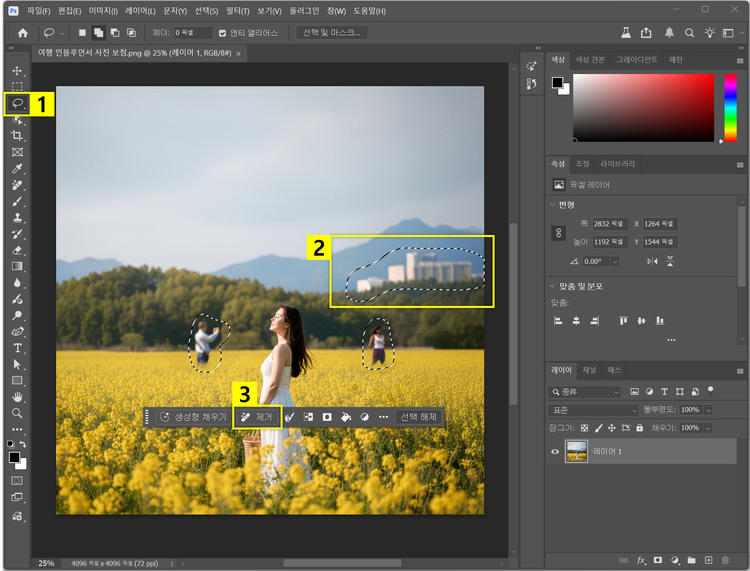
Task: Select the Zoom tool magnifier
Action: coord(17,412)
